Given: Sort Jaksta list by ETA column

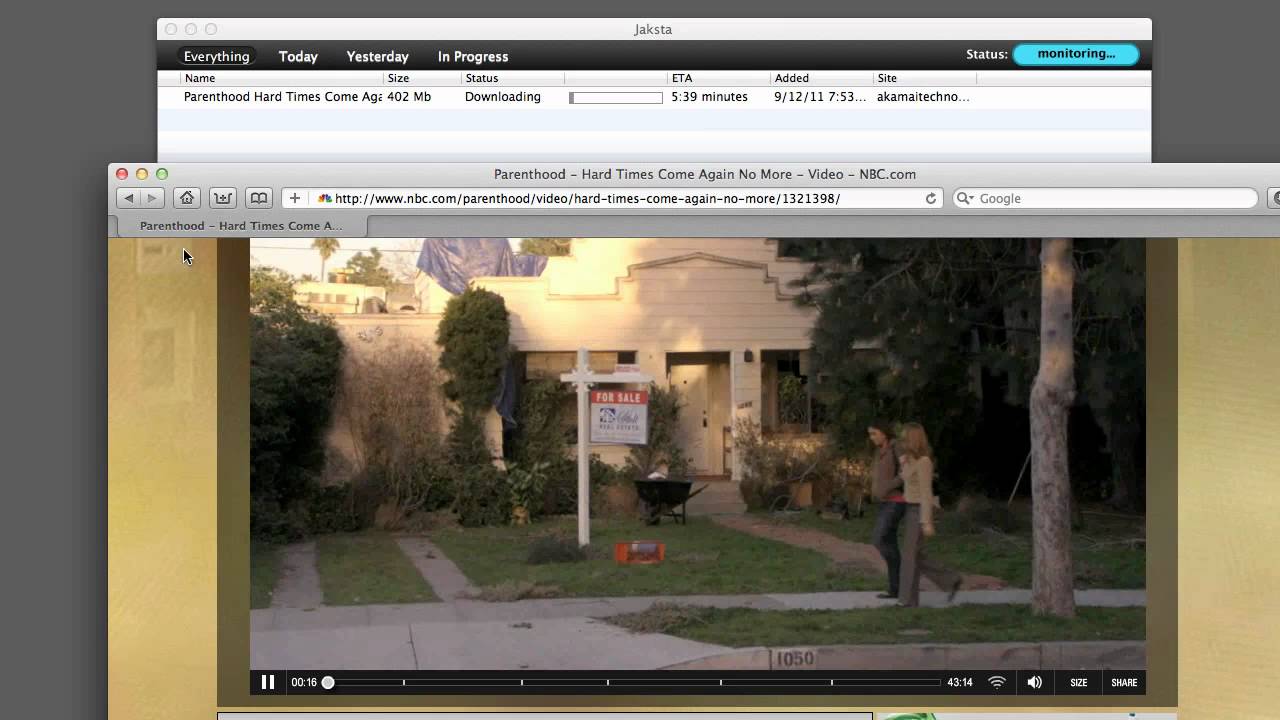Looking at the screenshot, I should coord(719,78).
